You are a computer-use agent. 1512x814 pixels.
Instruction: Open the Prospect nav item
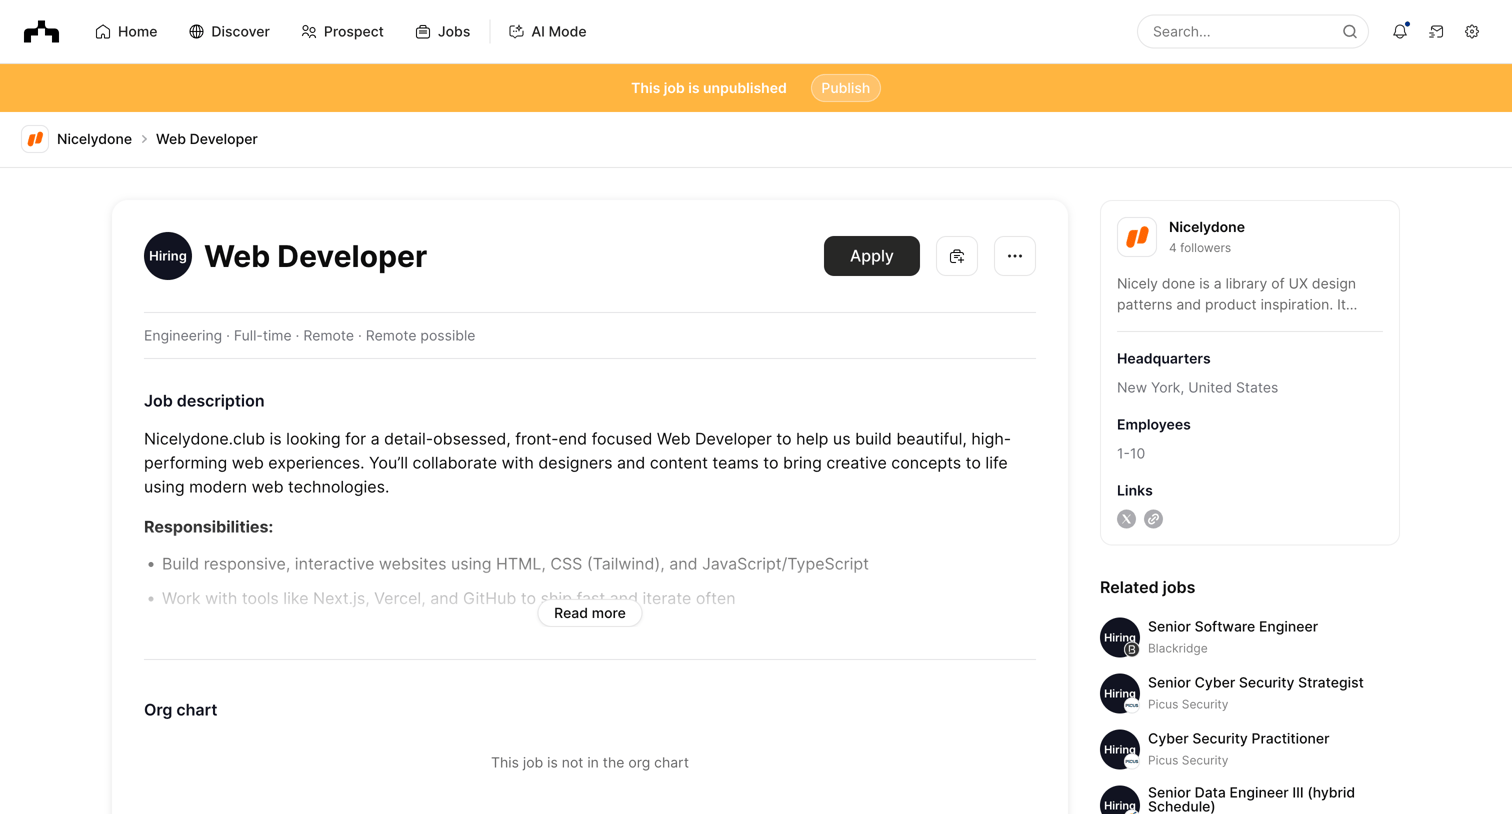(x=342, y=32)
